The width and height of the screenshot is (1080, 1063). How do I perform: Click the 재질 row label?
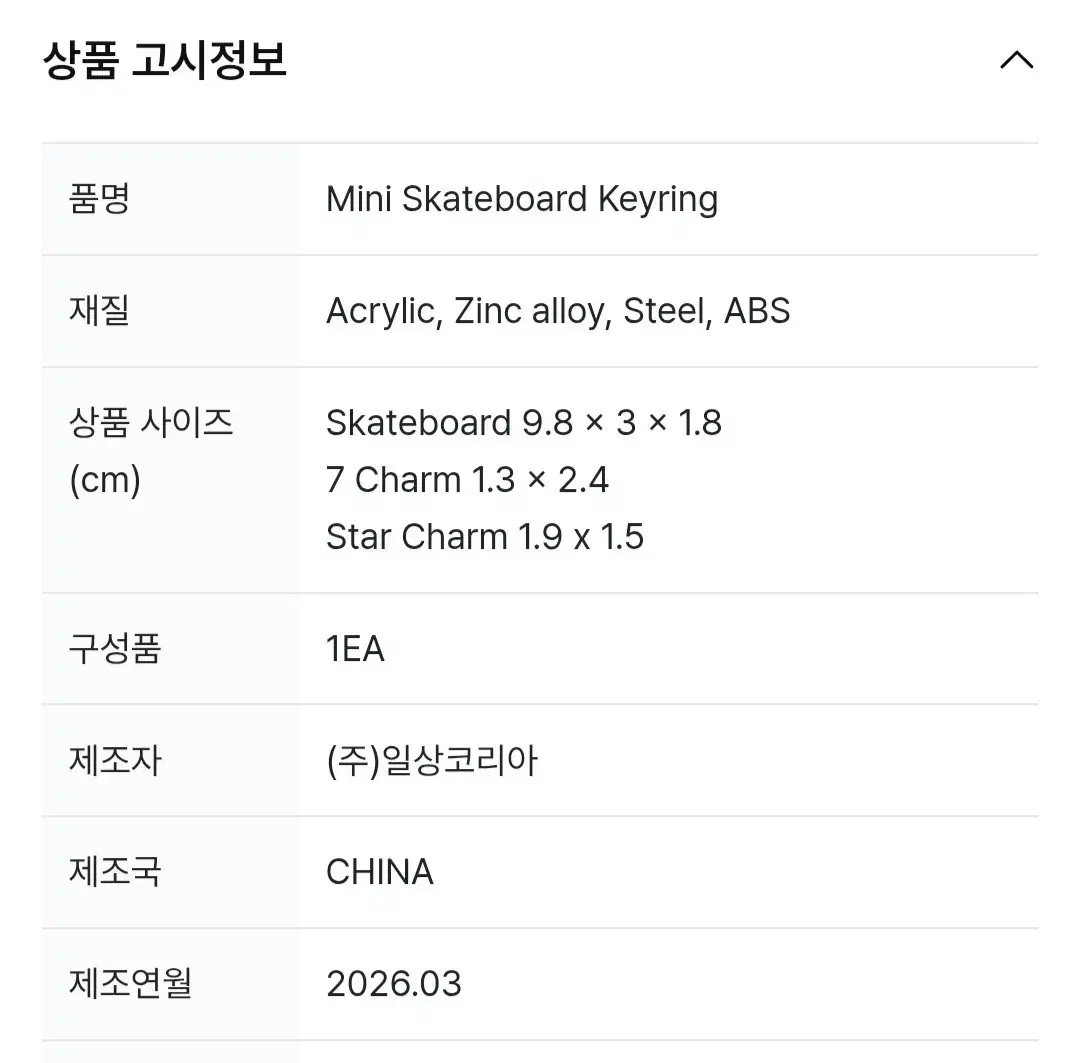99,311
